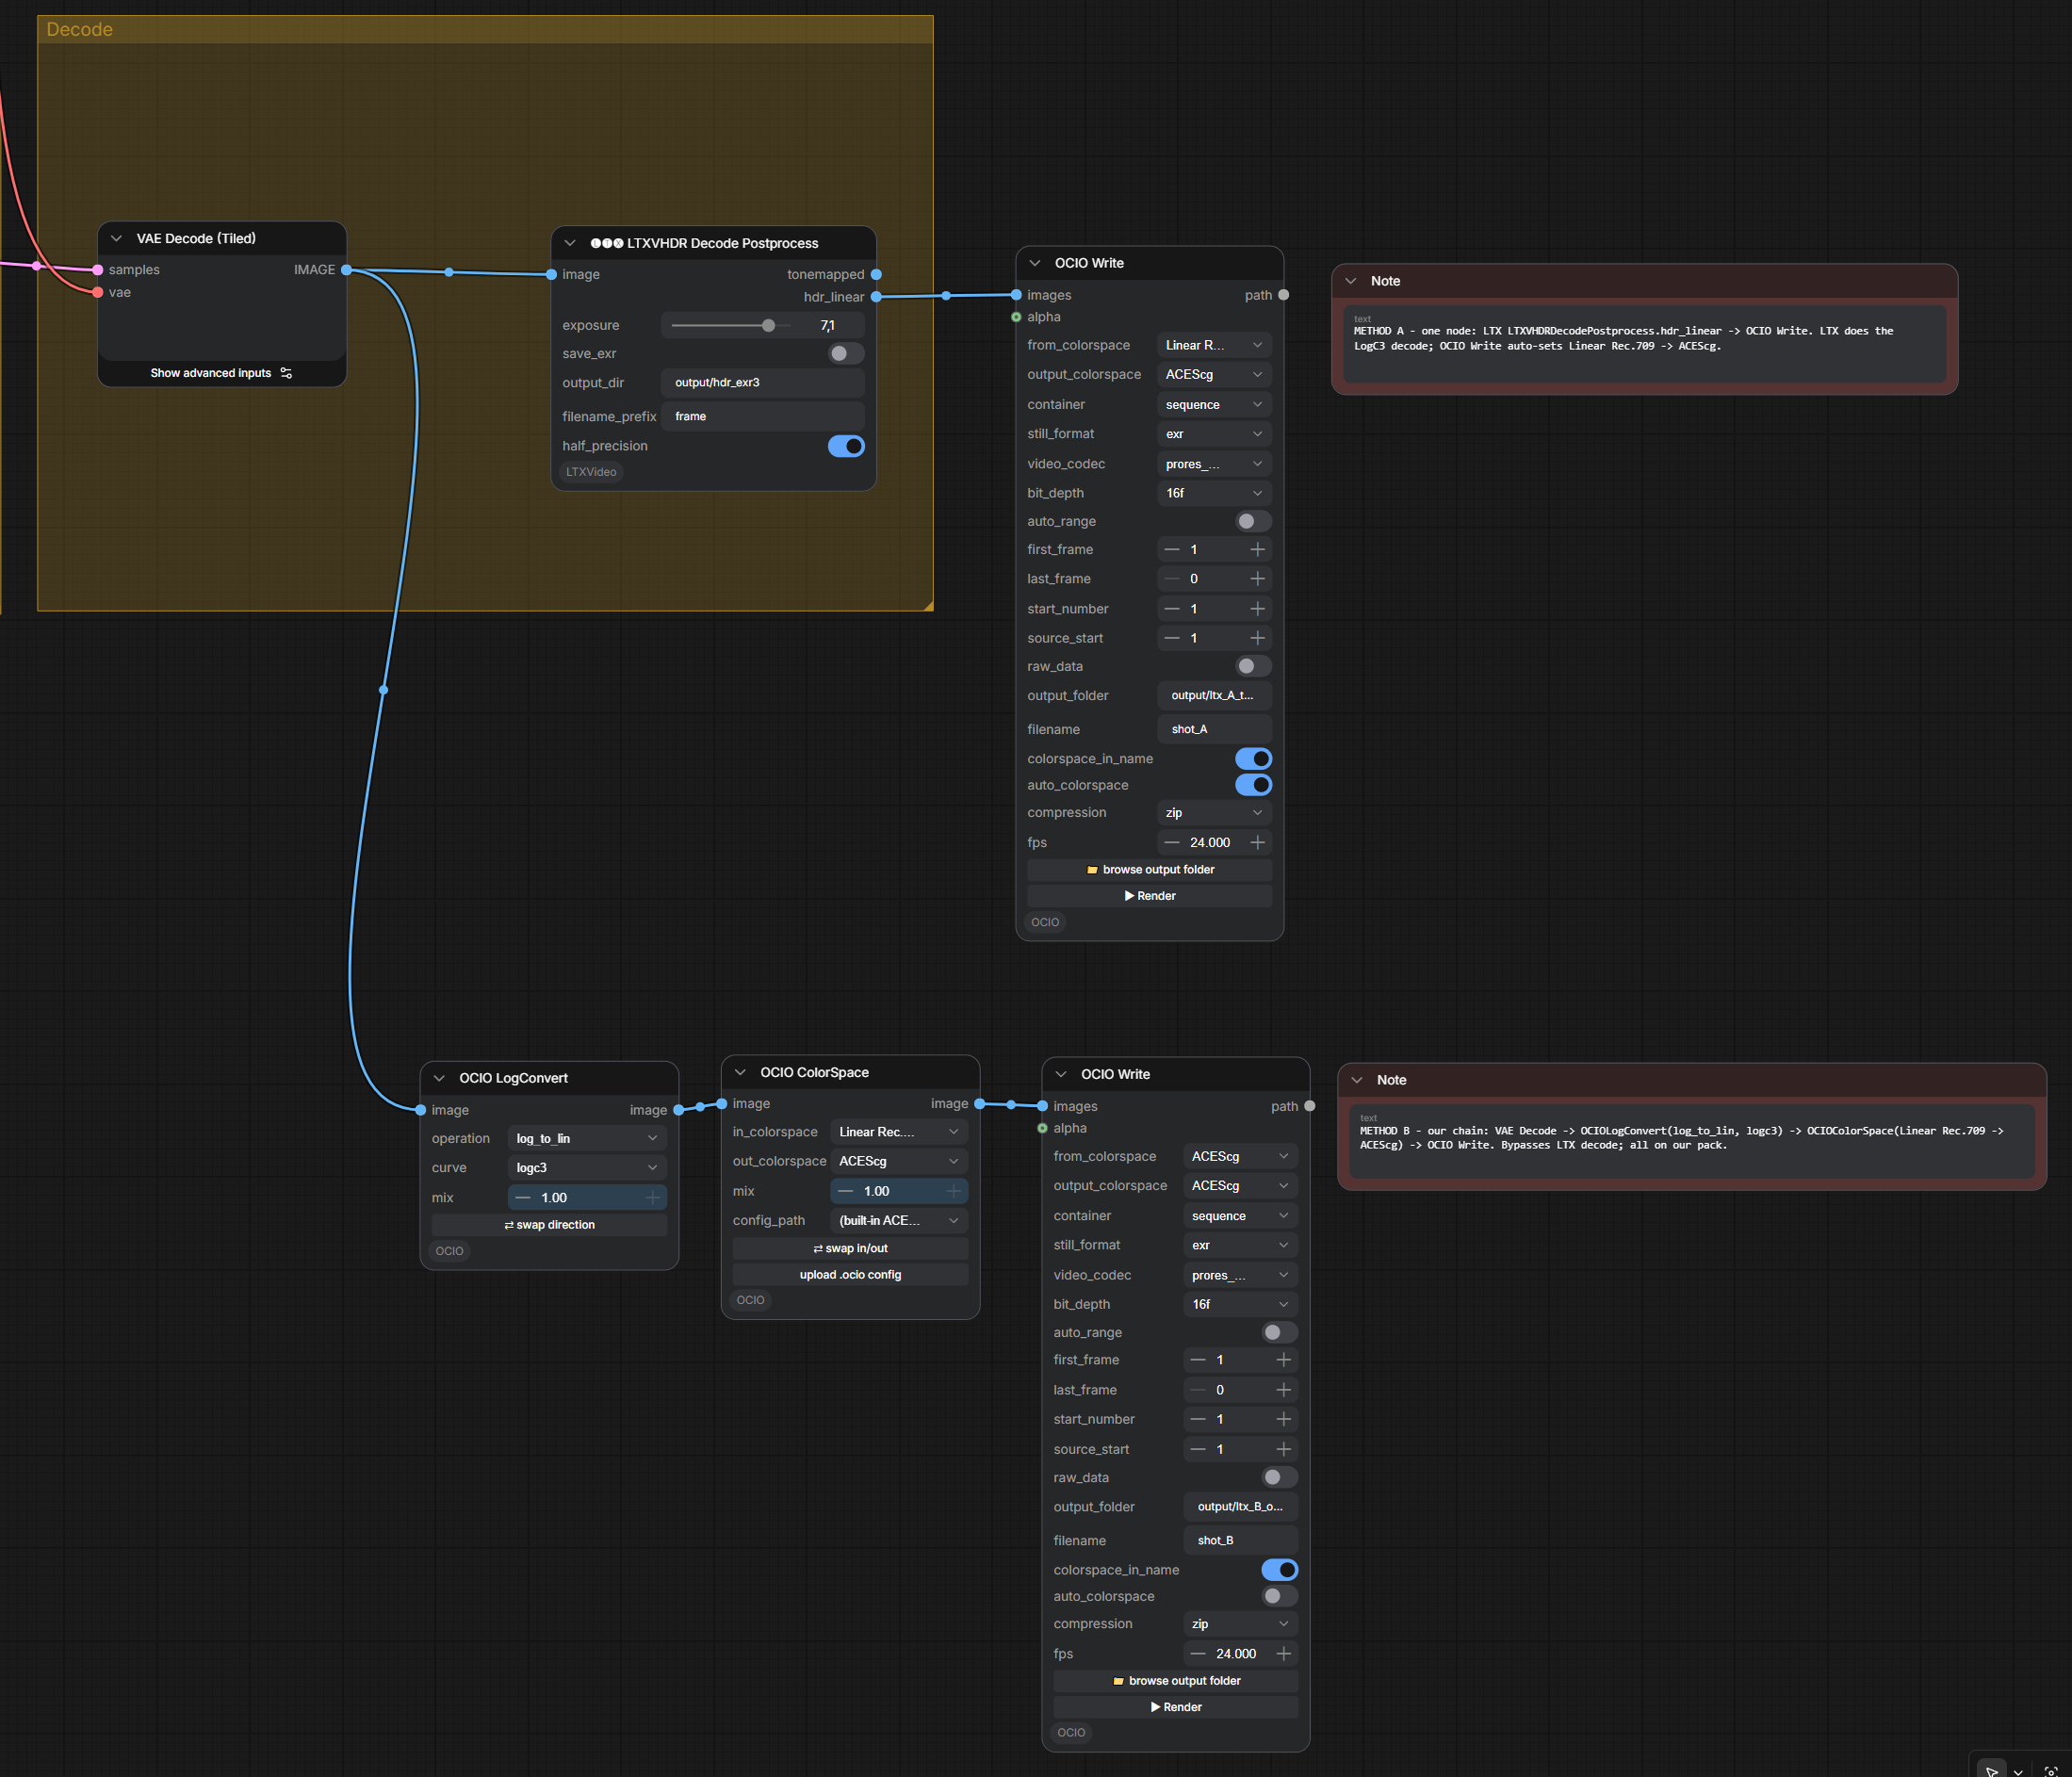Click the samples input port on VAE Decode
Screen dimensions: 2072x1777
point(98,270)
